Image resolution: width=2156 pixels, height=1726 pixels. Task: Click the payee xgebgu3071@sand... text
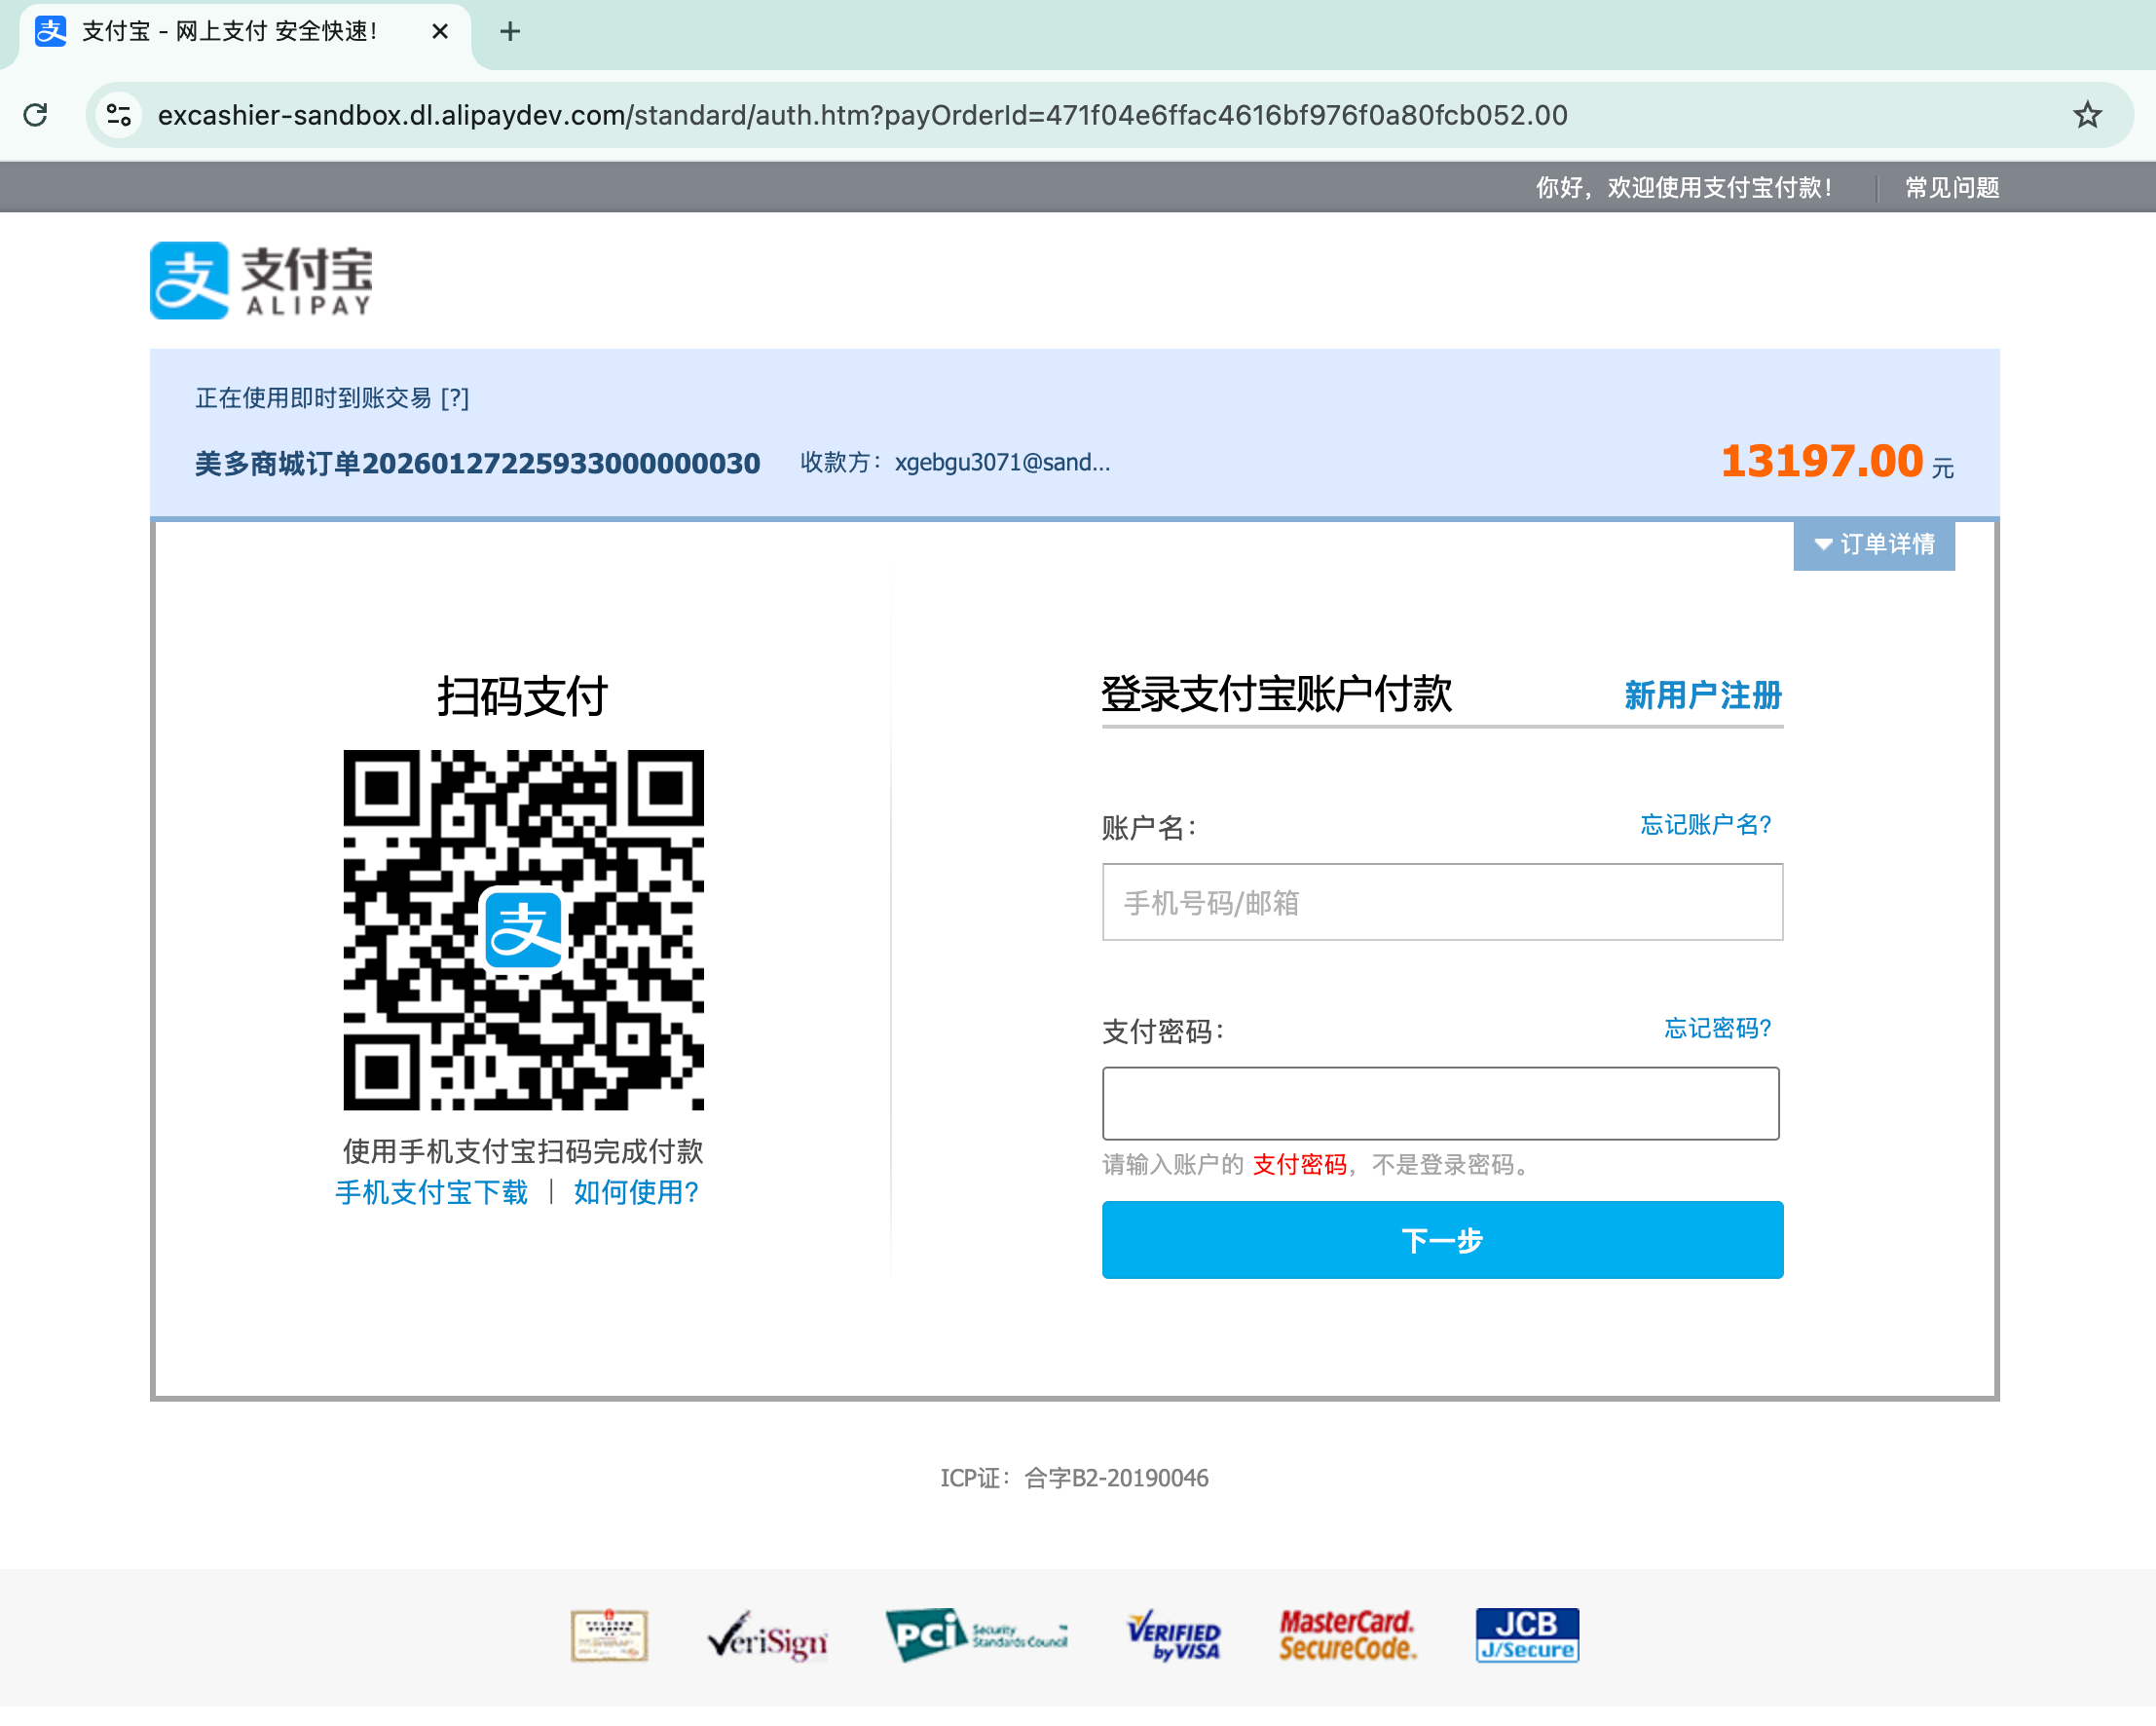click(x=1002, y=462)
